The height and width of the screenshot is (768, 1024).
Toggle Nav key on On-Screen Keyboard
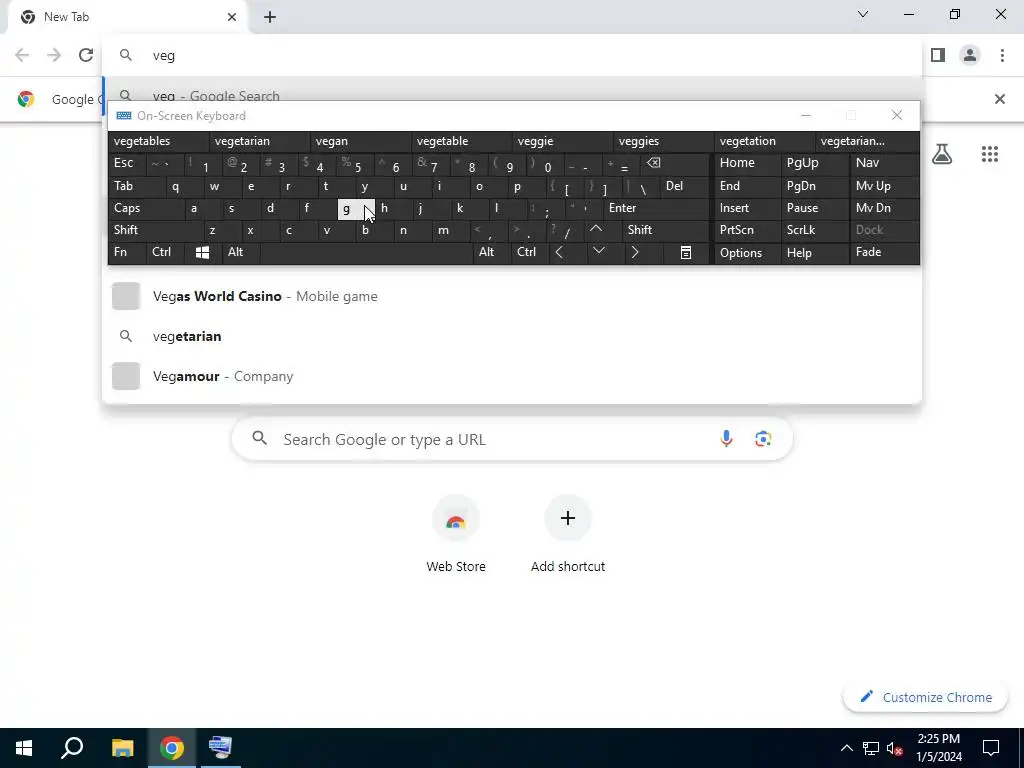tap(884, 163)
